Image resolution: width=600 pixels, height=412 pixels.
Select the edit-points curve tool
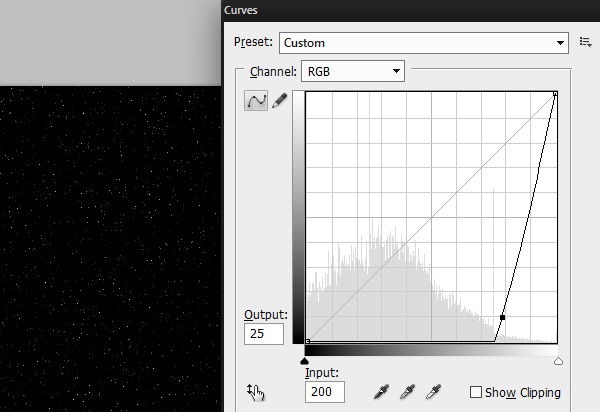coord(256,101)
